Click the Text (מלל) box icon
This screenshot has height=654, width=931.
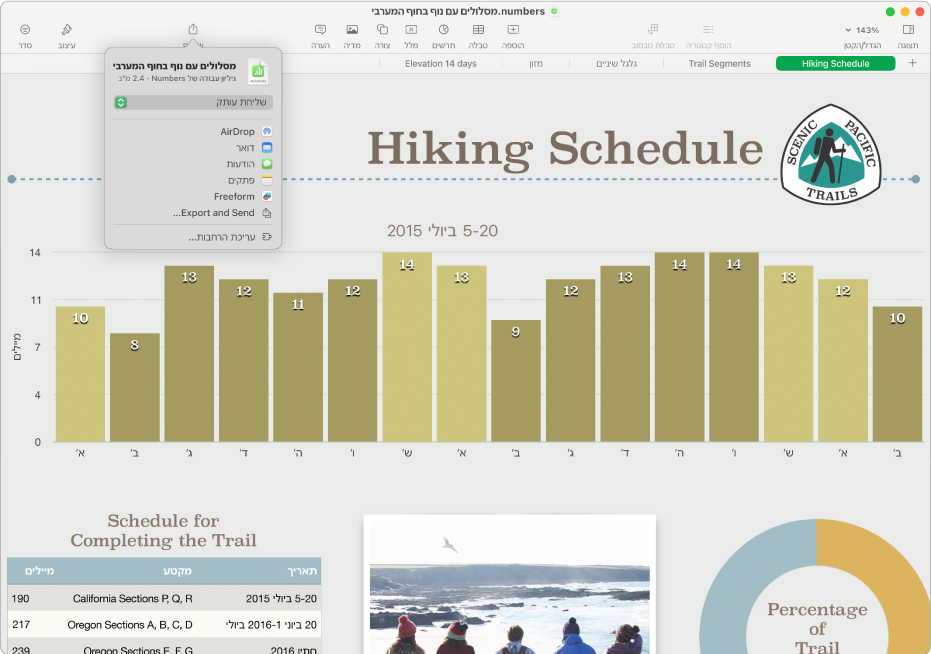[411, 29]
